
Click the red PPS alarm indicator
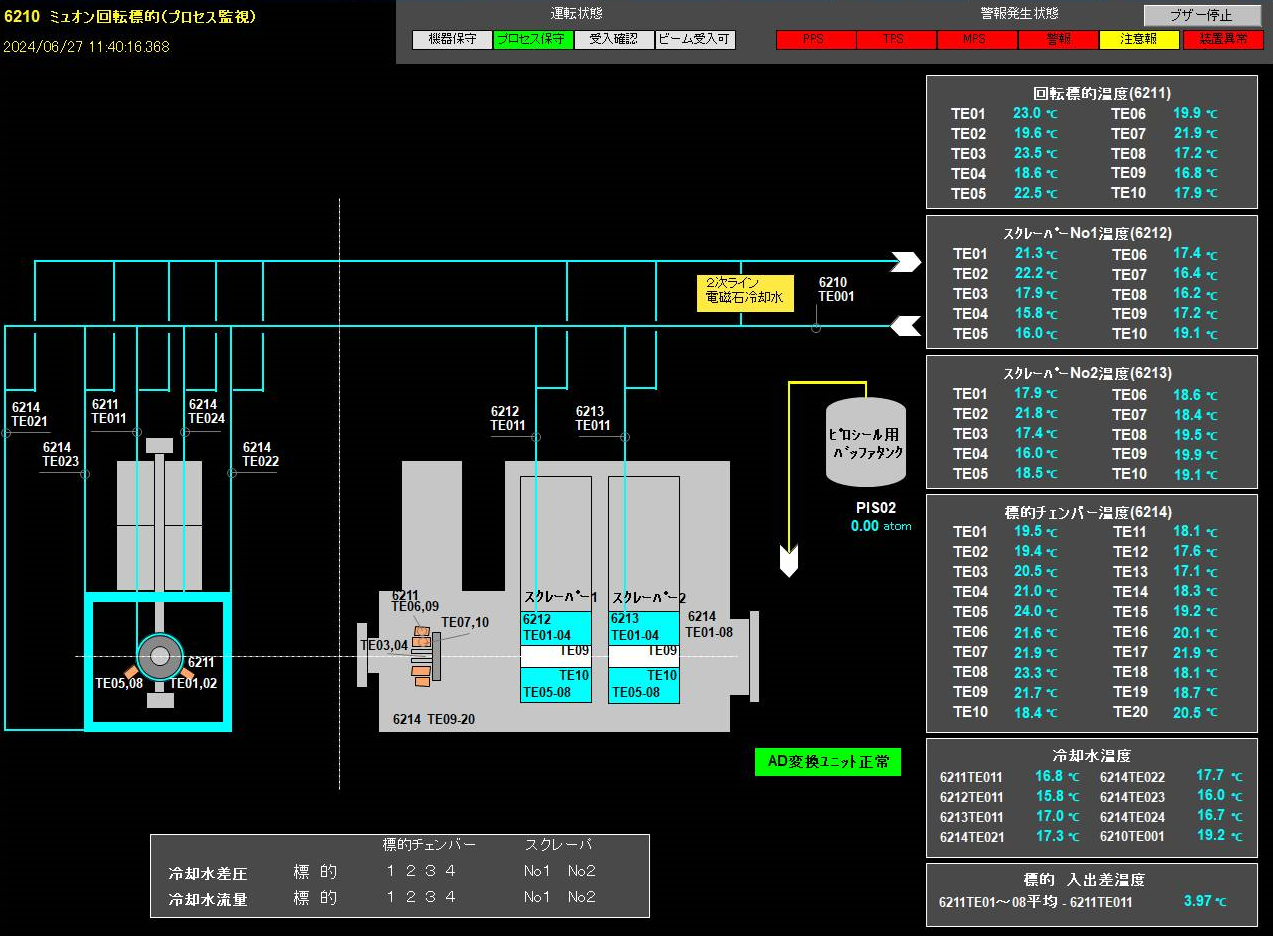(x=815, y=40)
